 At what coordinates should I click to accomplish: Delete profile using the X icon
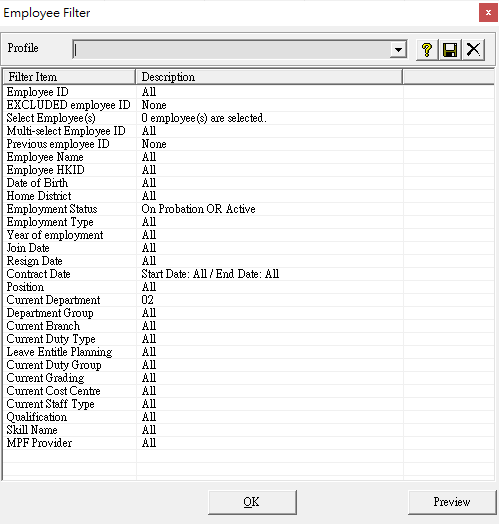[x=473, y=50]
